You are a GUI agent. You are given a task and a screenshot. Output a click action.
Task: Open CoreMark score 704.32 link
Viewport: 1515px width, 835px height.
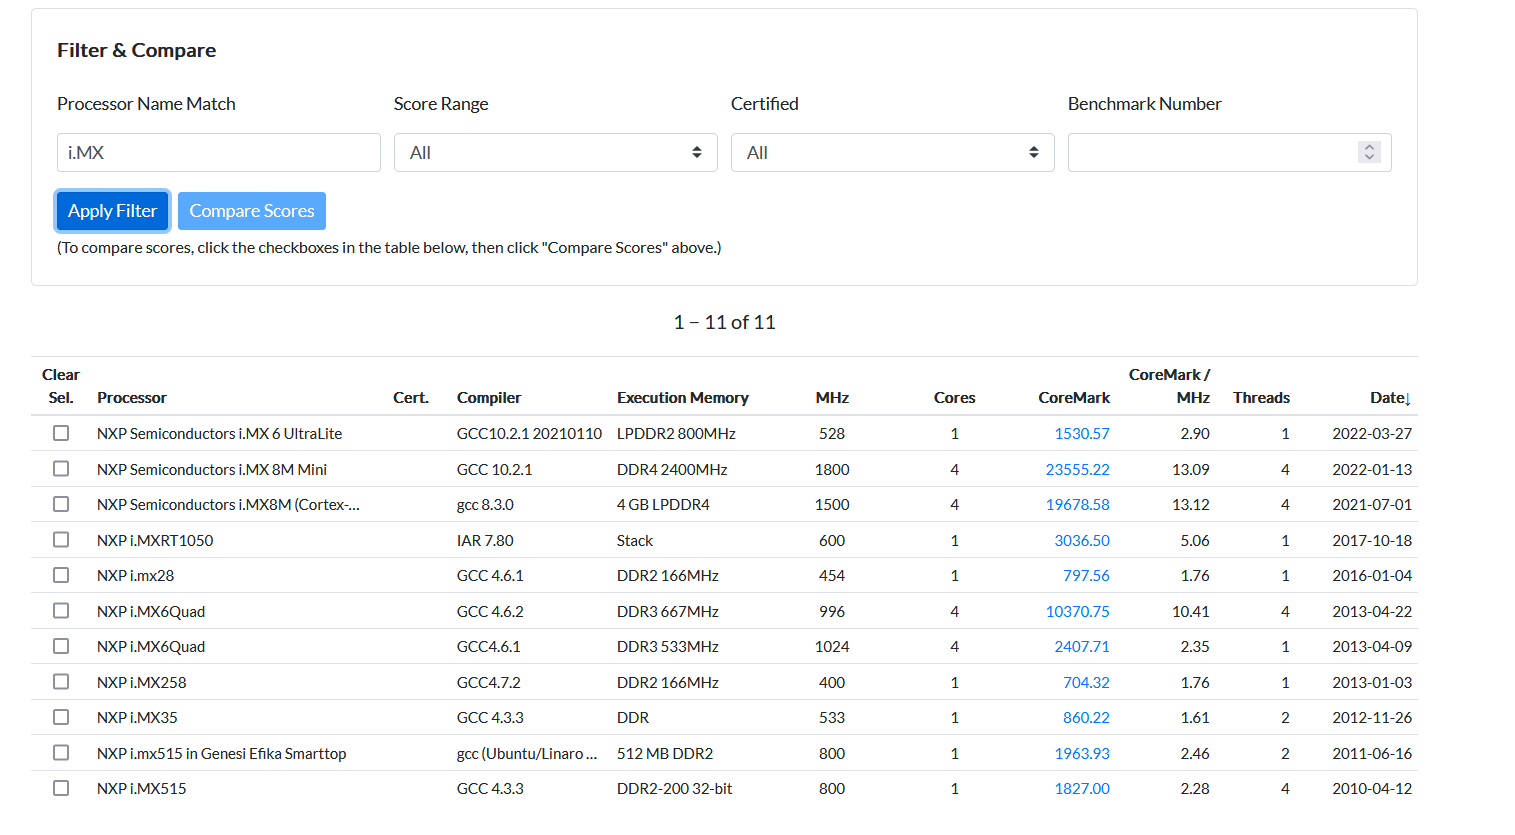pyautogui.click(x=1086, y=682)
